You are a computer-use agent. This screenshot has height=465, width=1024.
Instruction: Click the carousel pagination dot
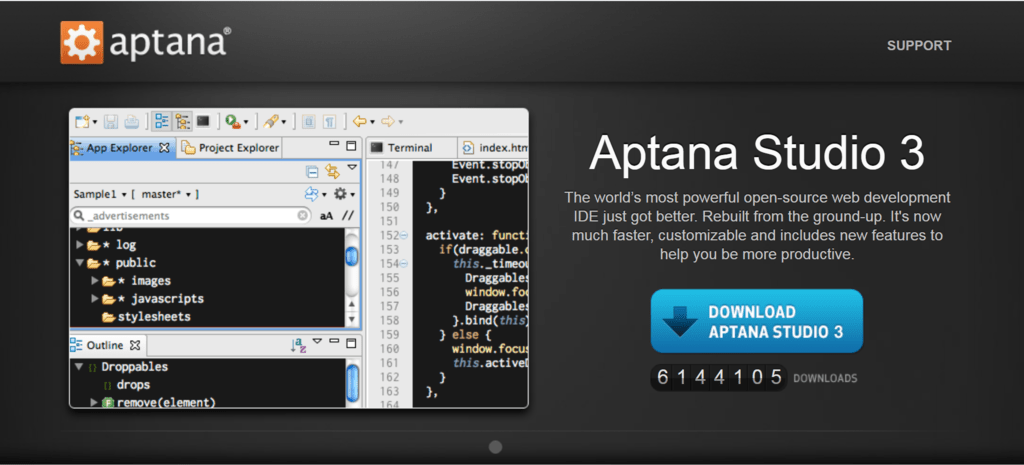pos(496,447)
